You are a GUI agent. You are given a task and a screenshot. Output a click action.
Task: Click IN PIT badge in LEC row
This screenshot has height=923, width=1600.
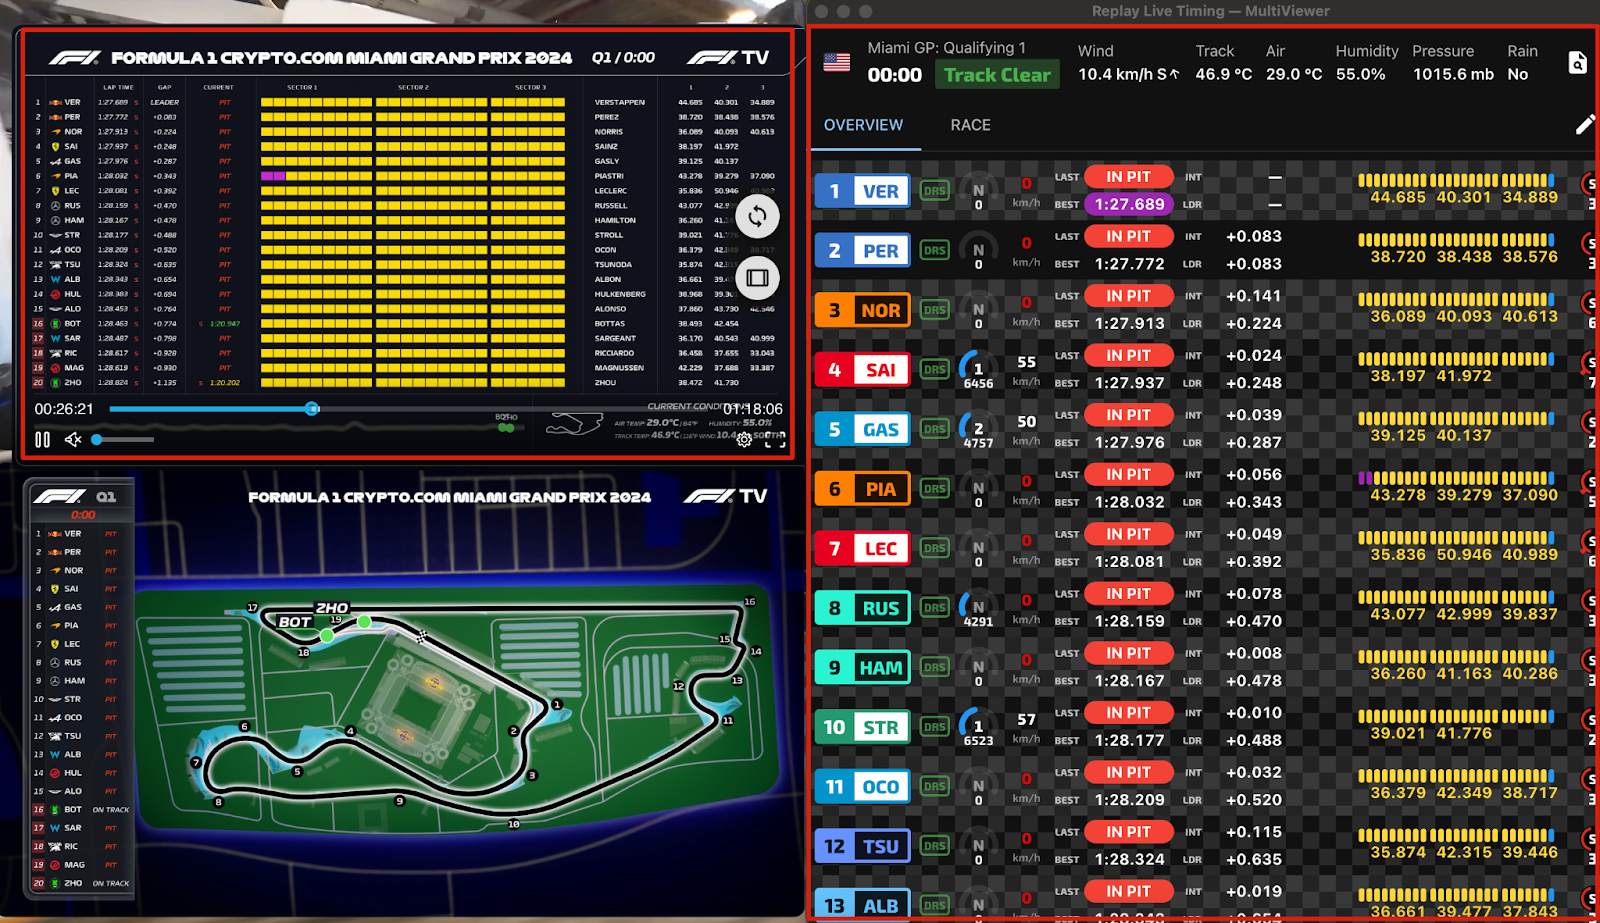[1128, 534]
